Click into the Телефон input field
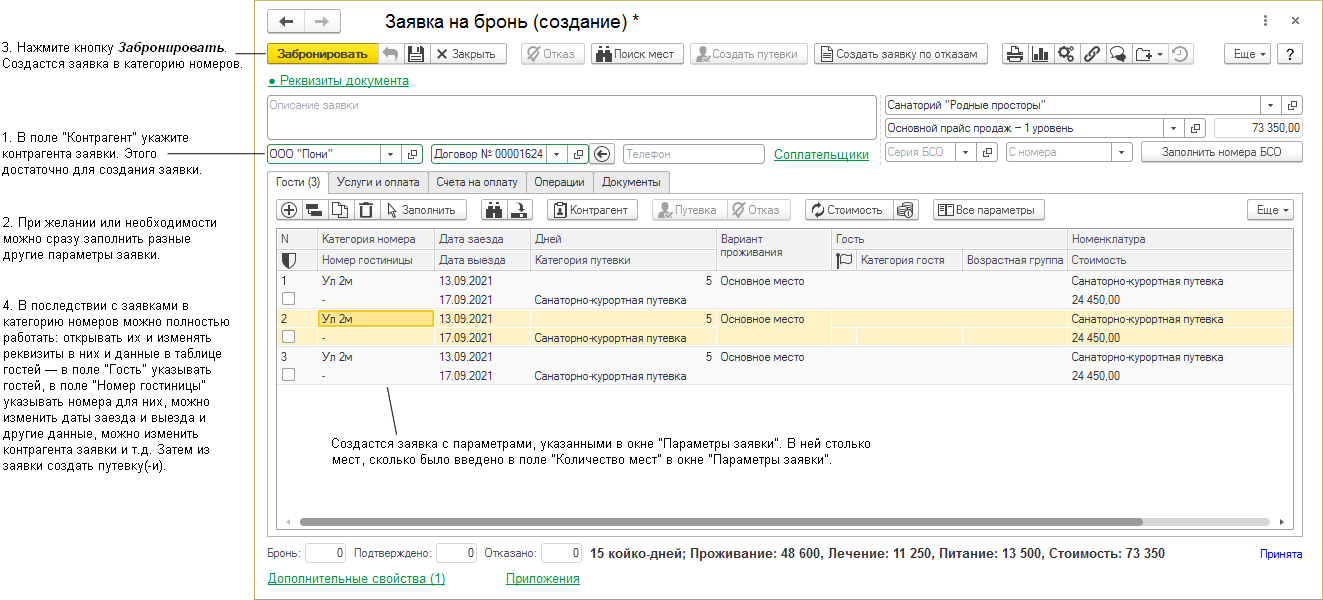The width and height of the screenshot is (1323, 600). (x=694, y=154)
